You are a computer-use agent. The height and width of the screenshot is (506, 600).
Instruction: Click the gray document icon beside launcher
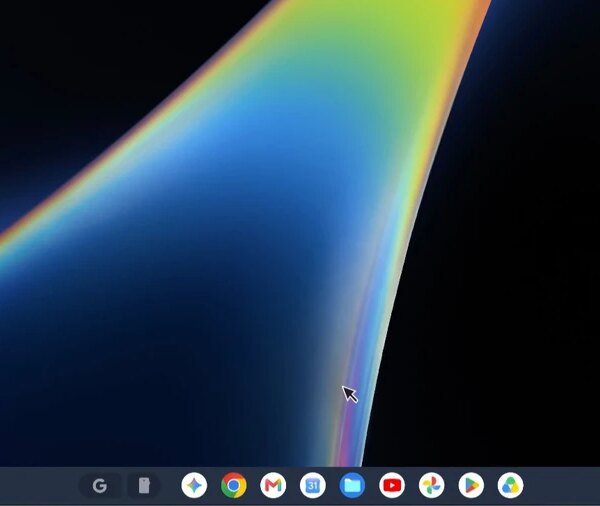tap(144, 486)
